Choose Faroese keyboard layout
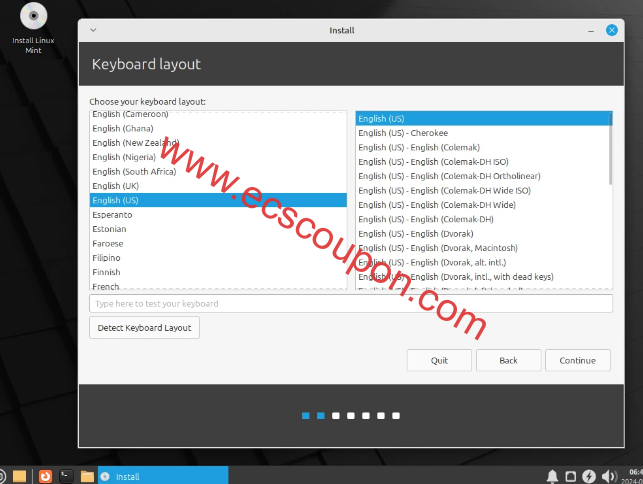643x484 pixels. [x=218, y=243]
